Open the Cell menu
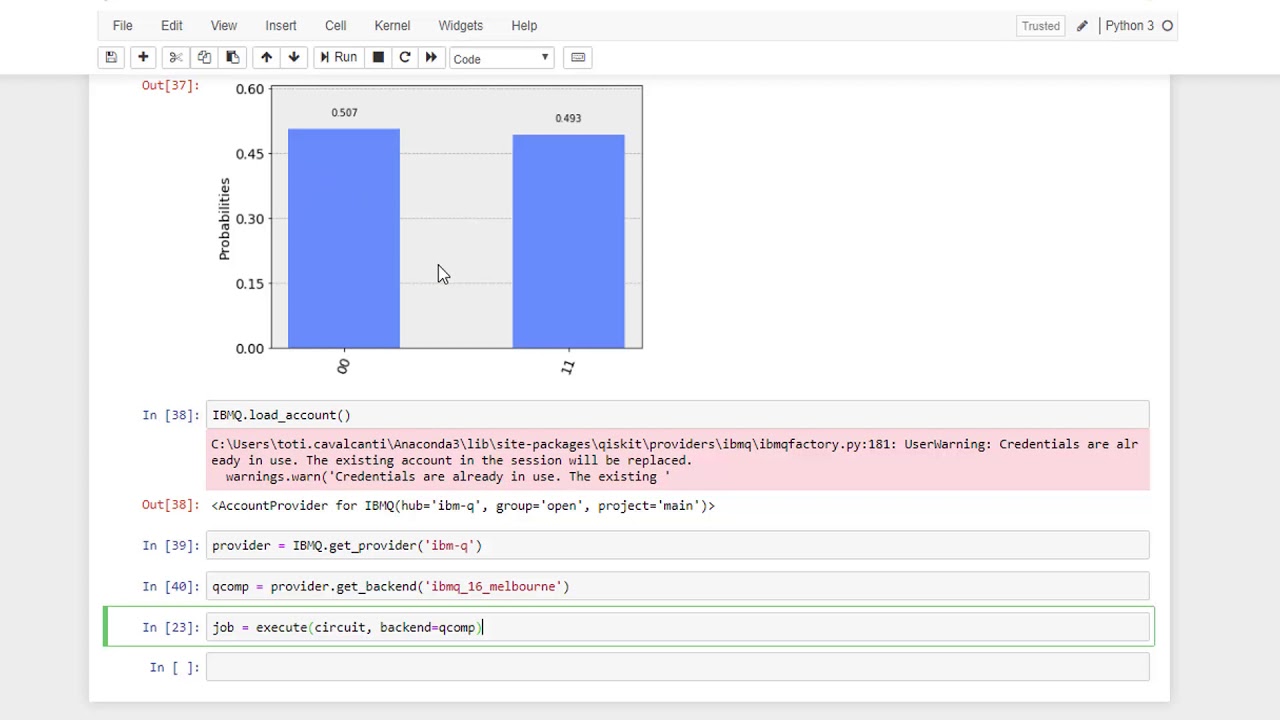The height and width of the screenshot is (720, 1280). (x=336, y=26)
